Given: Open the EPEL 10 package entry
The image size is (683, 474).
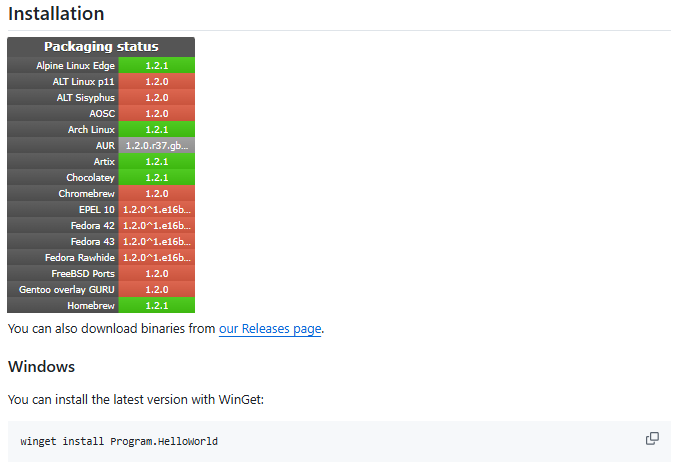Looking at the screenshot, I should click(x=101, y=209).
